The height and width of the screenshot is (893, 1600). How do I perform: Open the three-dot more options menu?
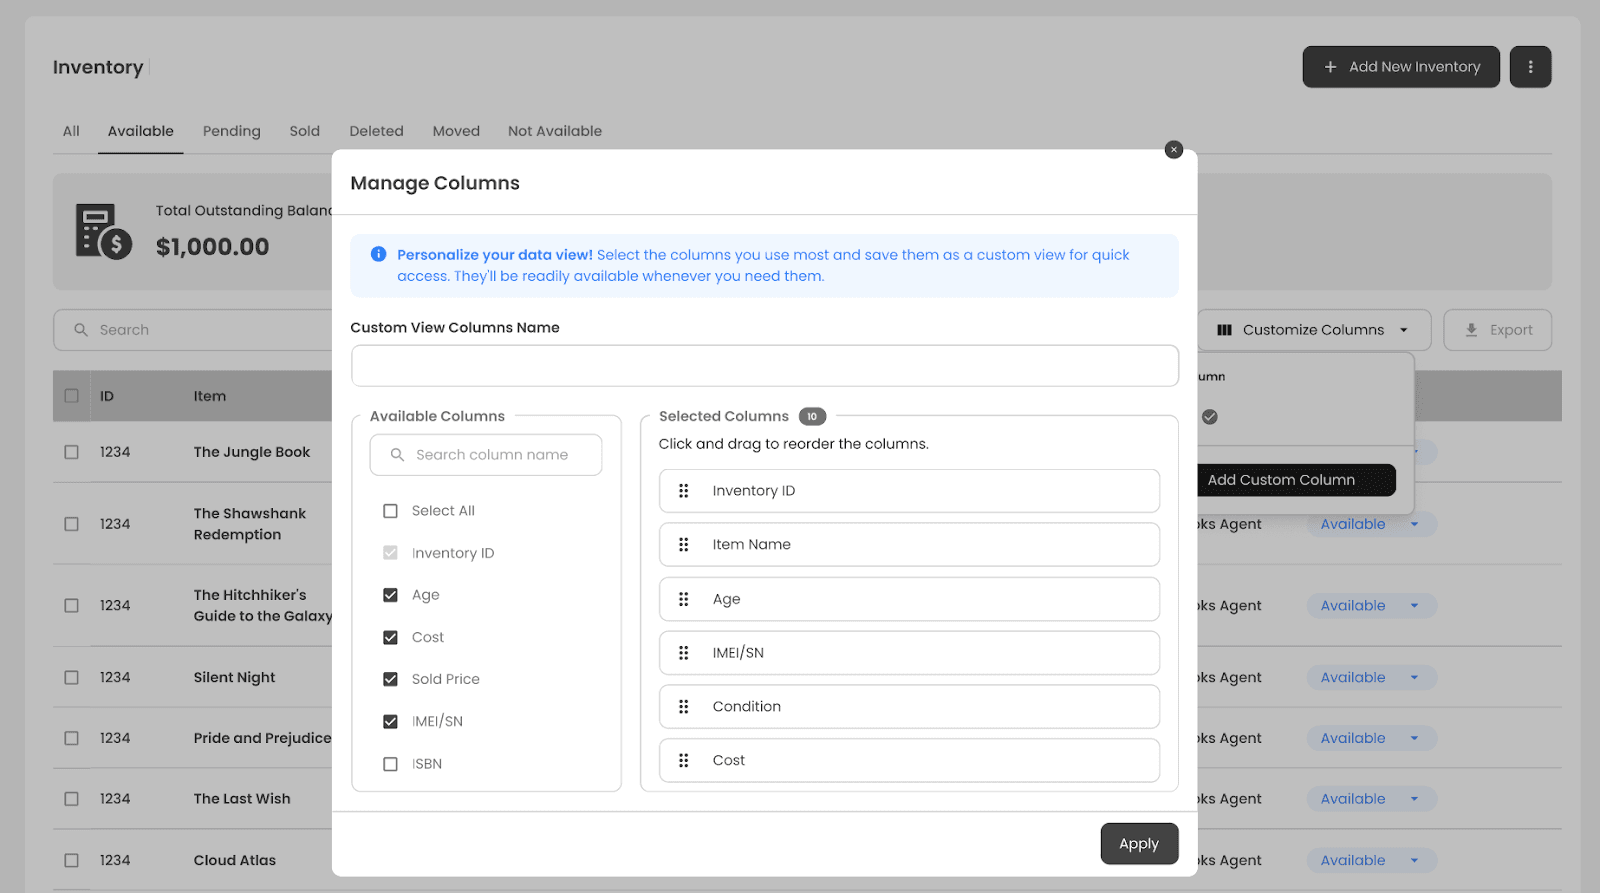pyautogui.click(x=1530, y=67)
